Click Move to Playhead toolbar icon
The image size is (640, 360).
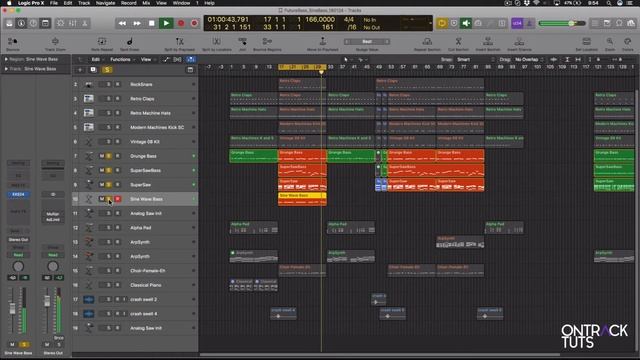pyautogui.click(x=322, y=42)
